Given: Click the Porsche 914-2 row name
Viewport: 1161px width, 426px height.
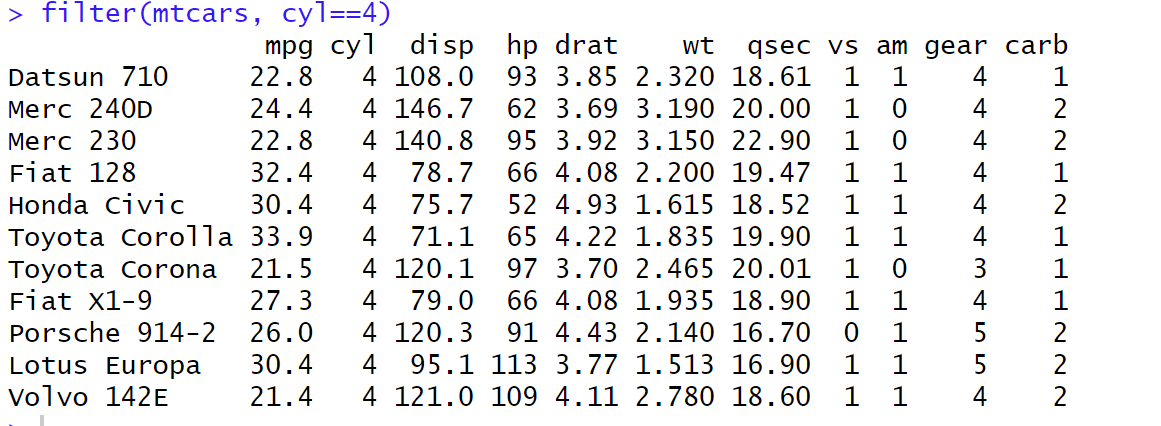Looking at the screenshot, I should click(112, 334).
